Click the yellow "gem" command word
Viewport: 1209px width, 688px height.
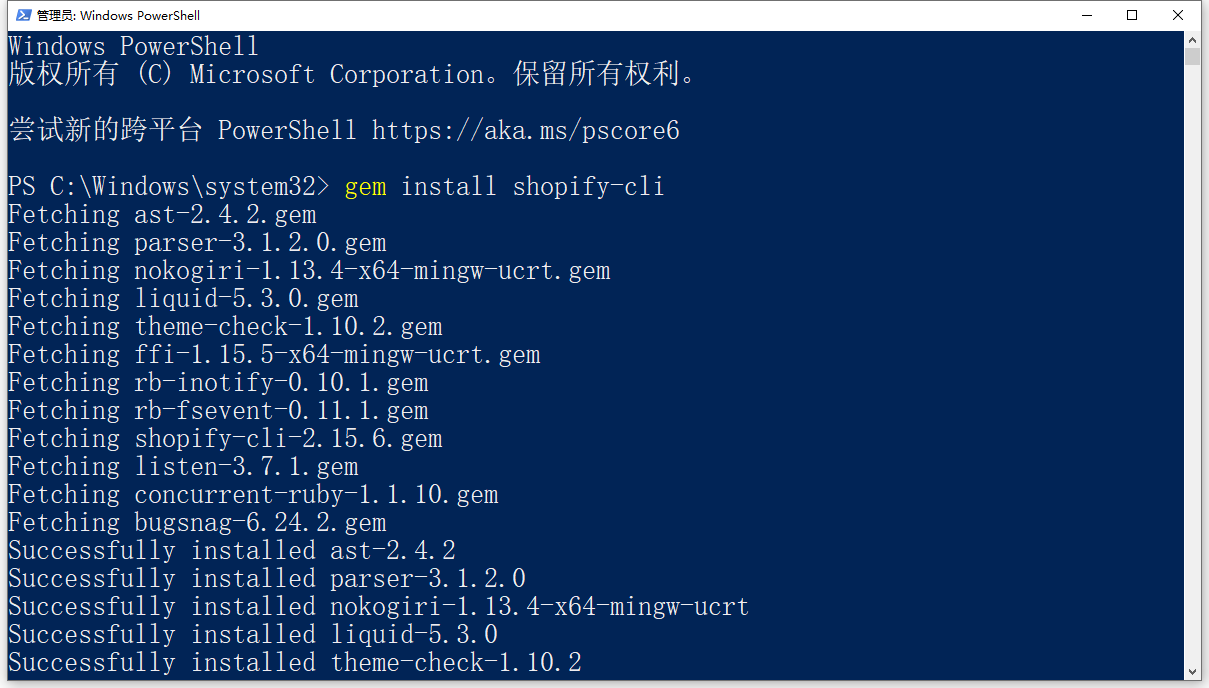coord(365,187)
